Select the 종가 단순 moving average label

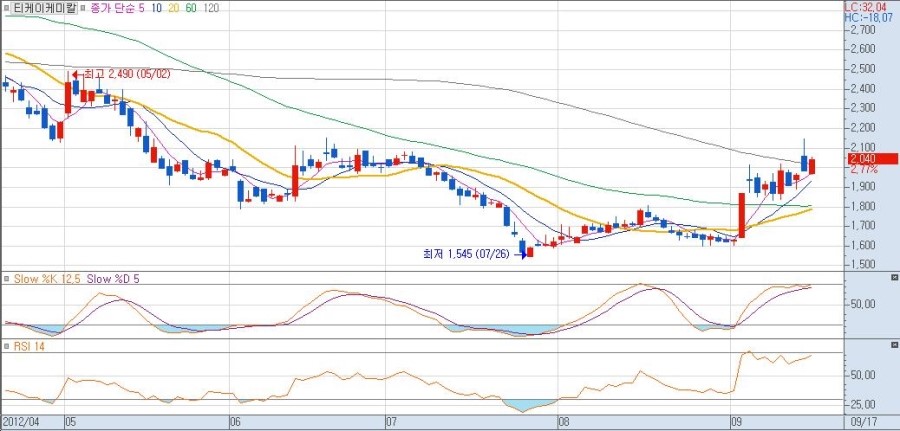pos(113,9)
